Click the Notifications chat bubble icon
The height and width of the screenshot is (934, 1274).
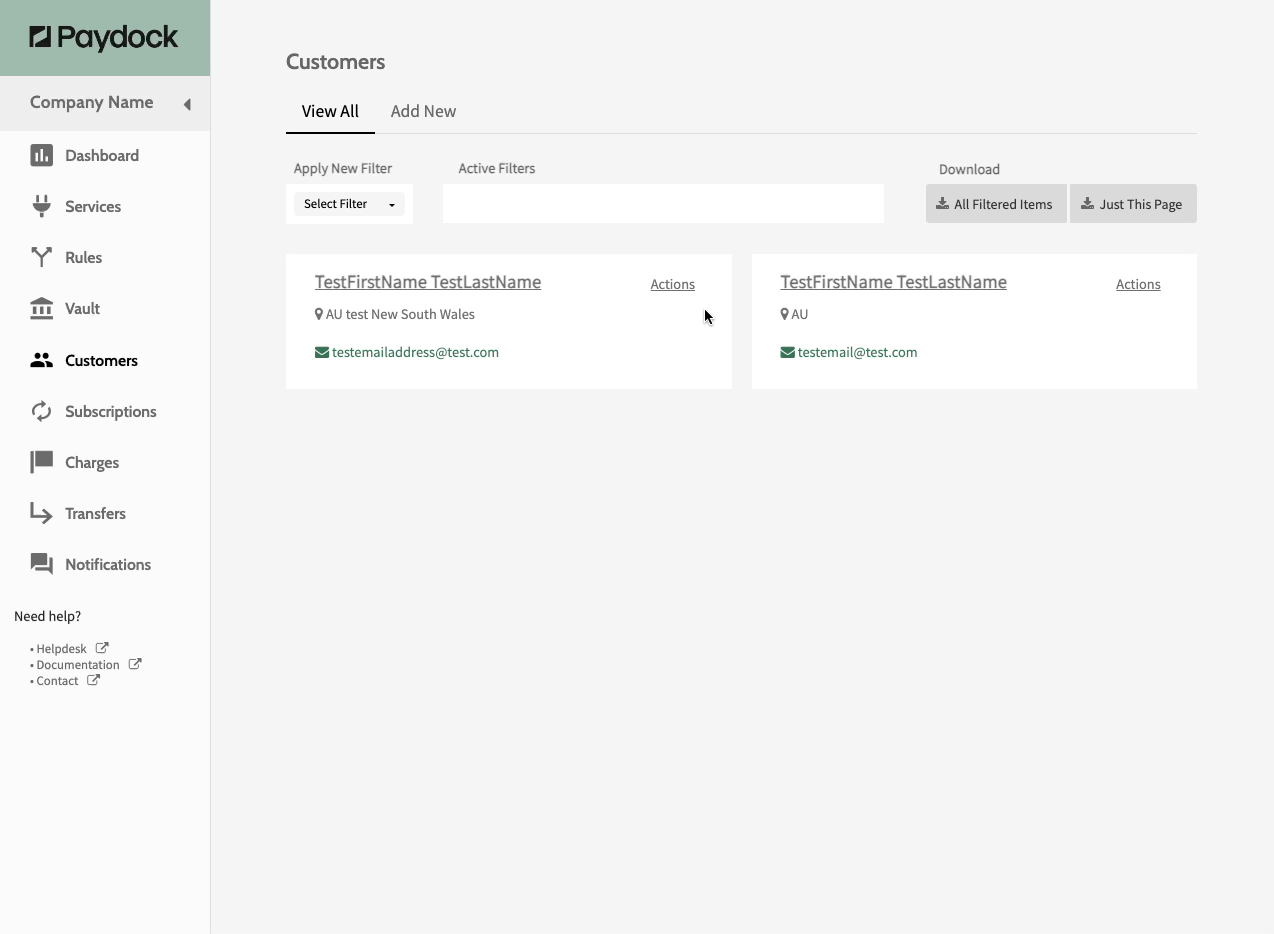click(x=41, y=564)
